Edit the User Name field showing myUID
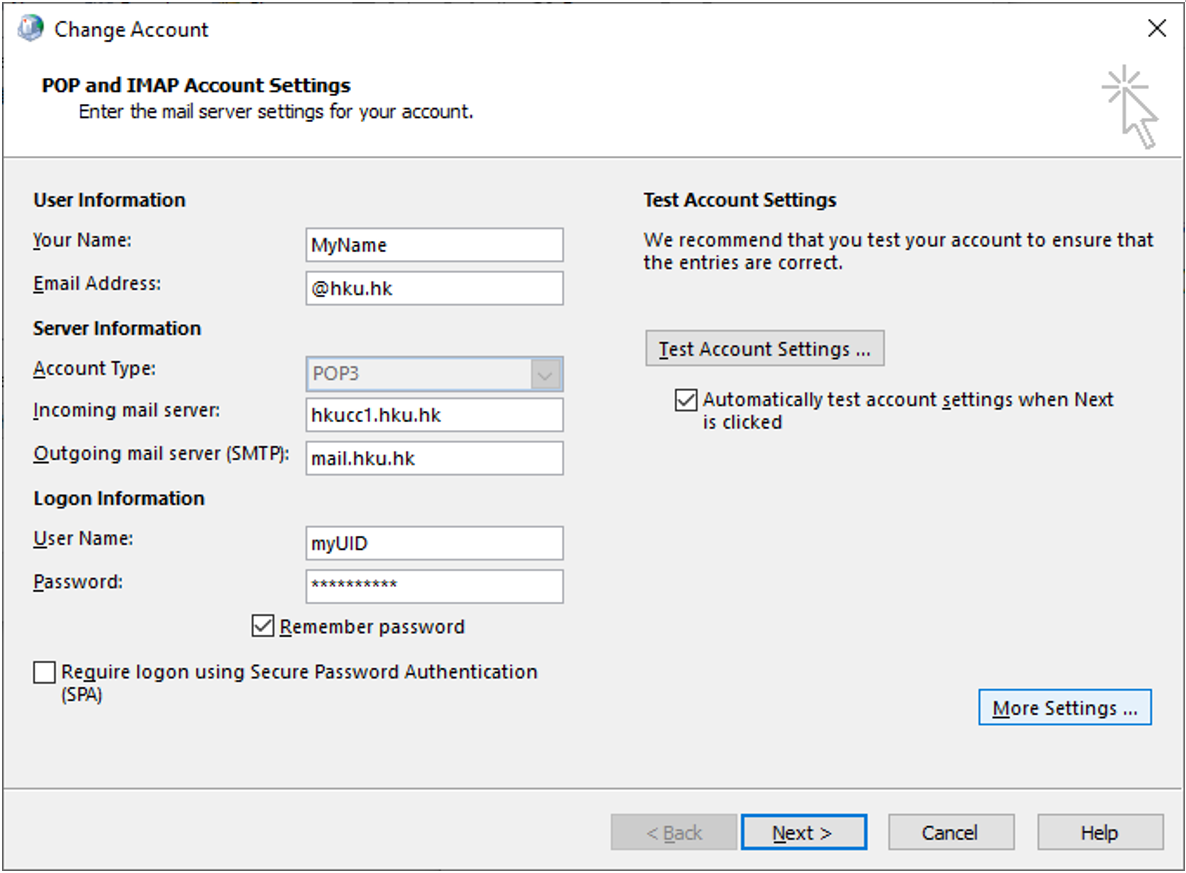Viewport: 1186px width, 873px height. coord(434,542)
